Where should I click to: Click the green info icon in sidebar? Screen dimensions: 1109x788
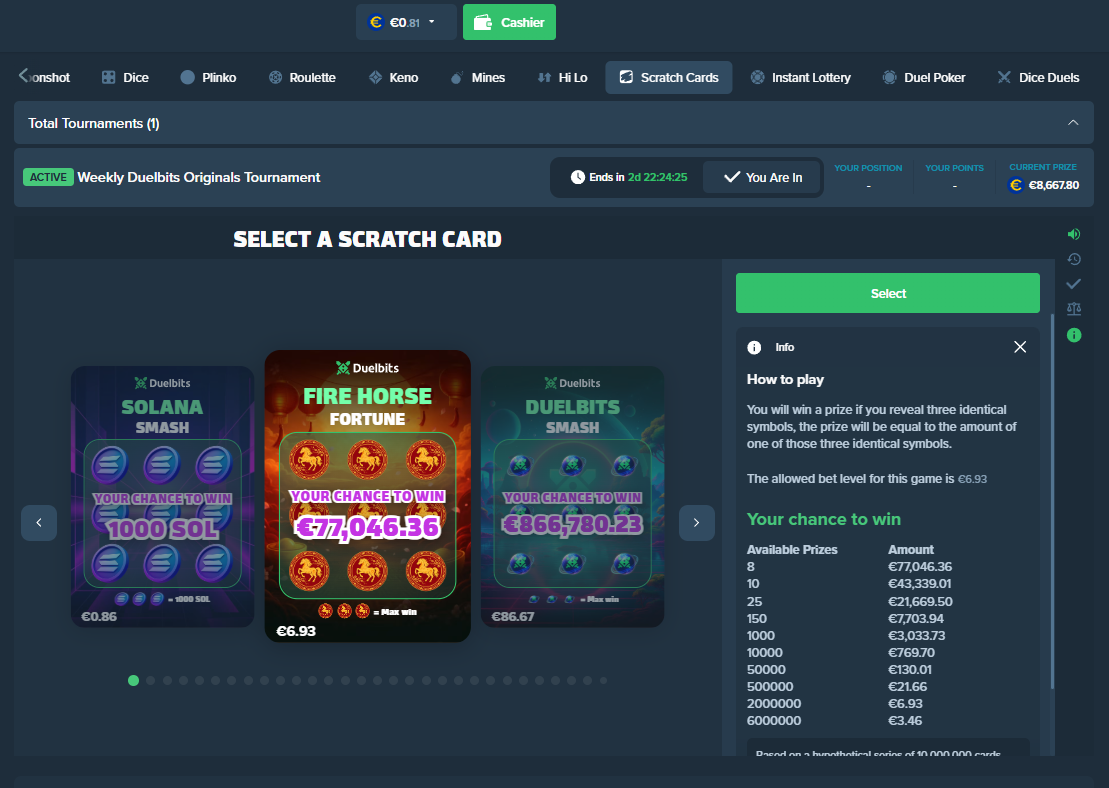(x=1074, y=334)
